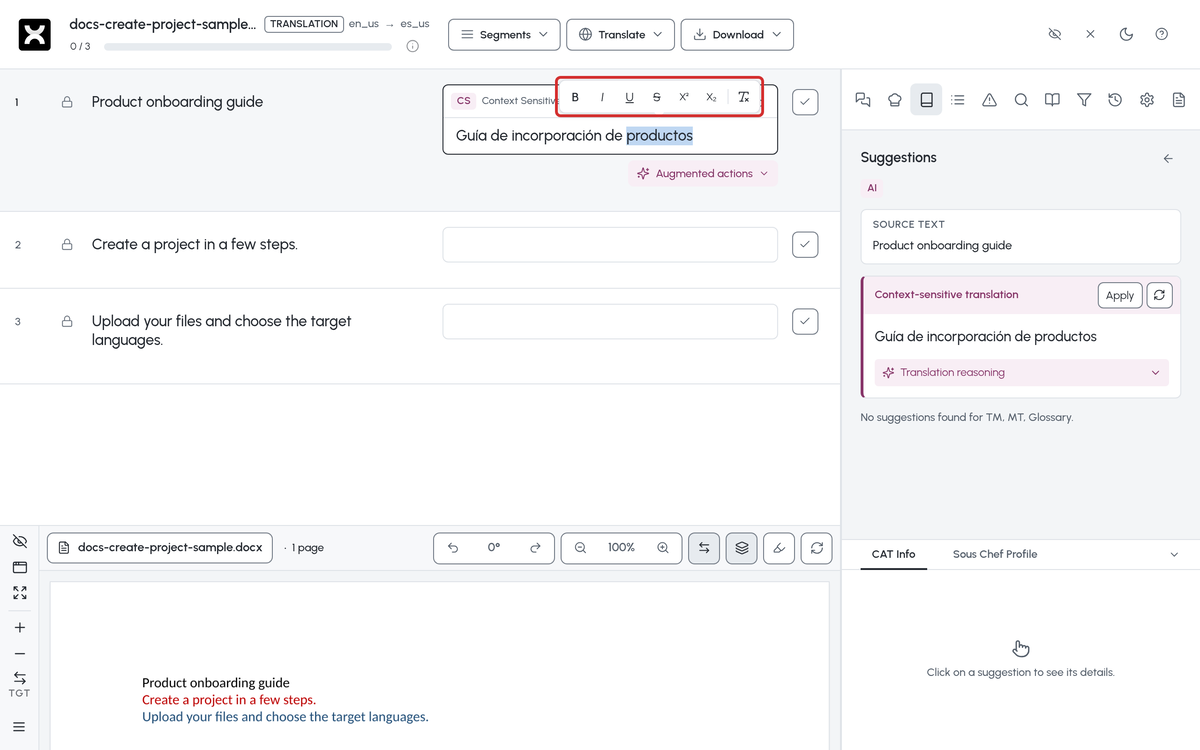Click the eraser icon in preview toolbar
Screen dimensions: 1200x750
pyautogui.click(x=779, y=548)
